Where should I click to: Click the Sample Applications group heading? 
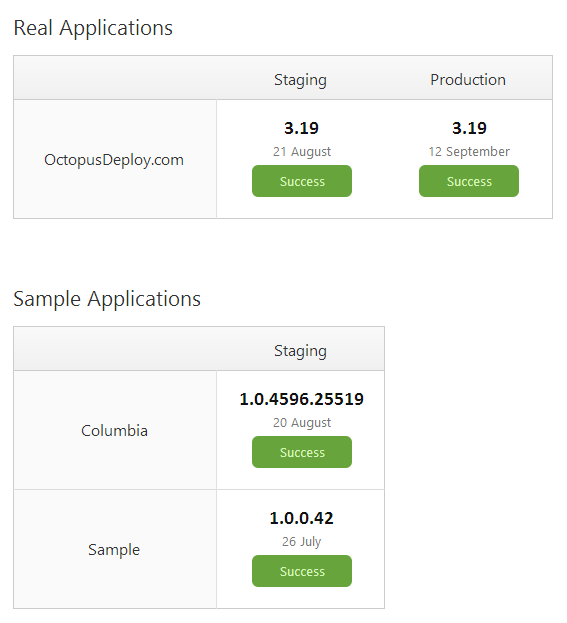(107, 299)
